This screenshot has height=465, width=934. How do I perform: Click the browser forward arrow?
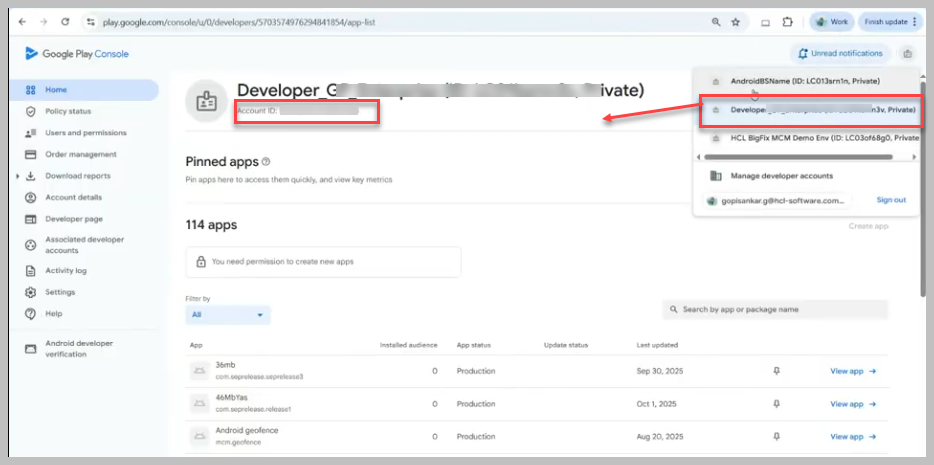[x=43, y=22]
